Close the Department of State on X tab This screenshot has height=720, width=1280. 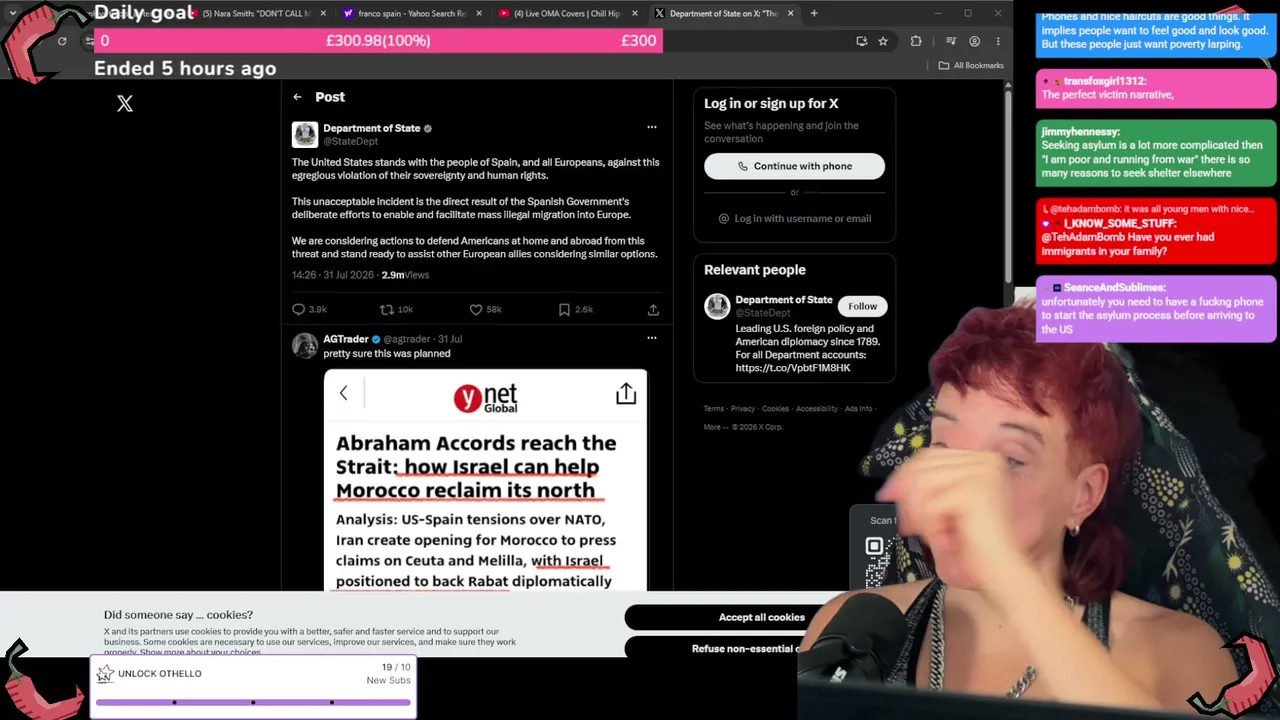point(791,14)
